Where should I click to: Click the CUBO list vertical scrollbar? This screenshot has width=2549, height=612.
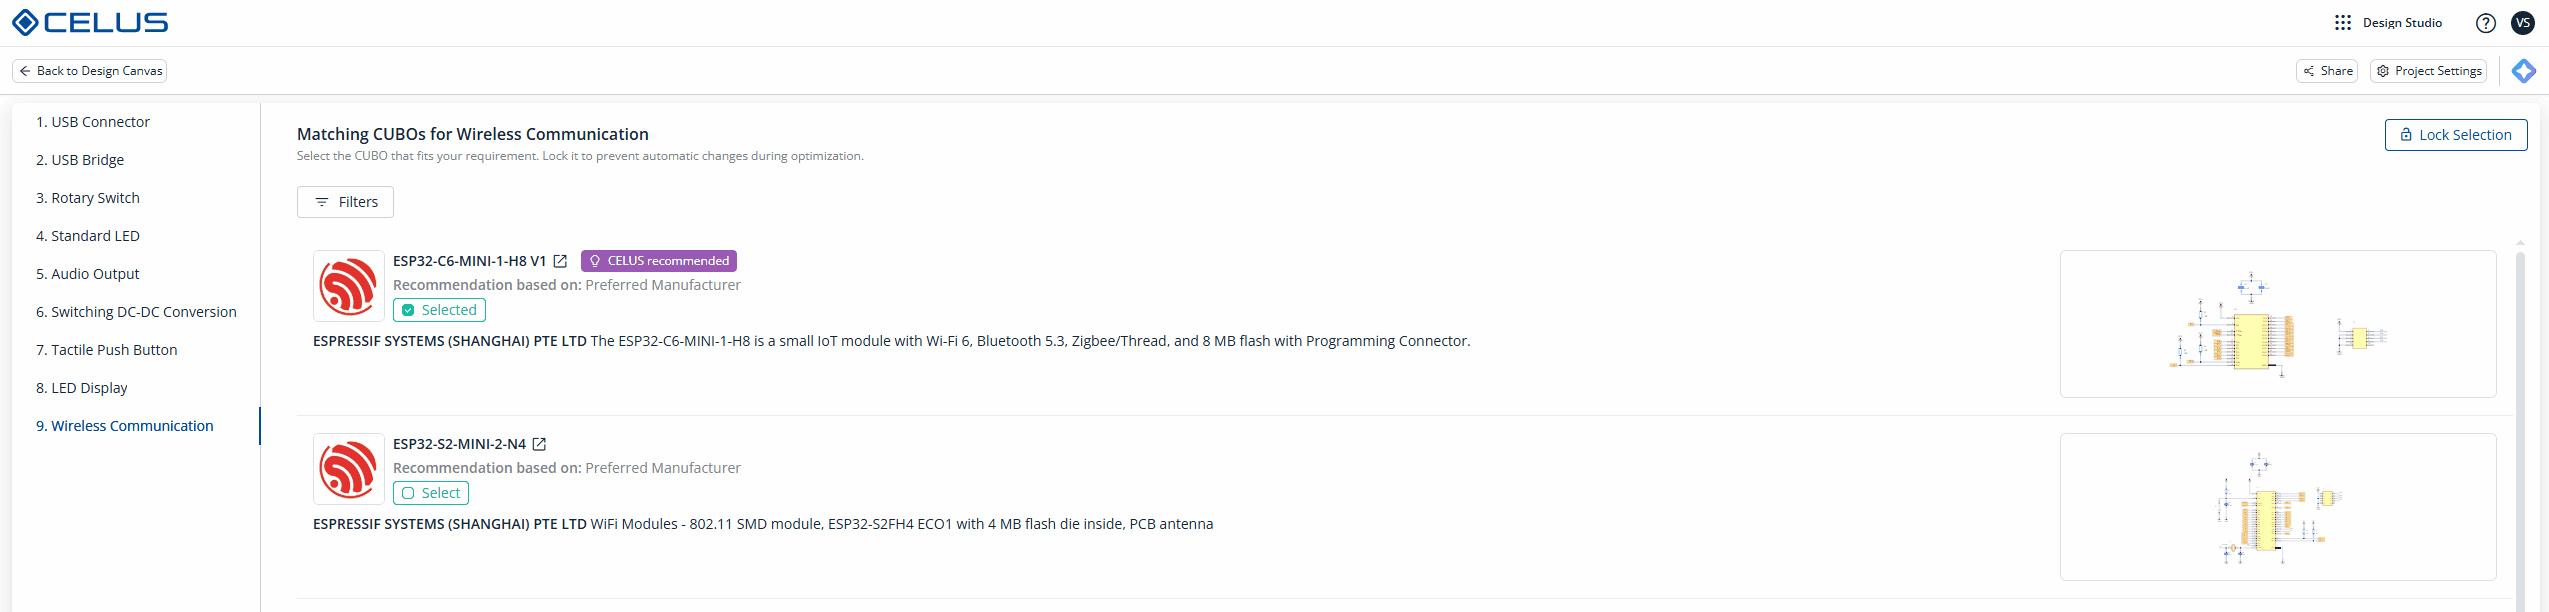tap(2520, 420)
